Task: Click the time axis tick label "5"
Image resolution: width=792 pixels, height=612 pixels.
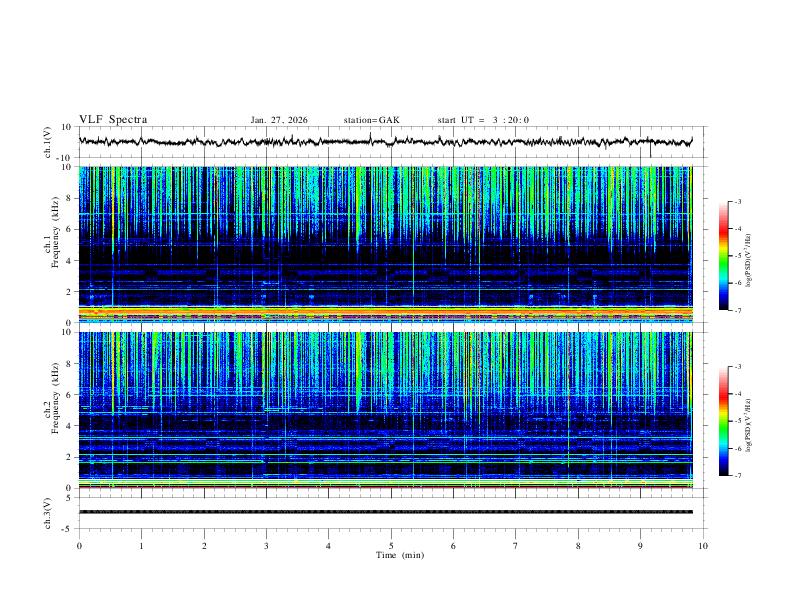Action: click(391, 546)
